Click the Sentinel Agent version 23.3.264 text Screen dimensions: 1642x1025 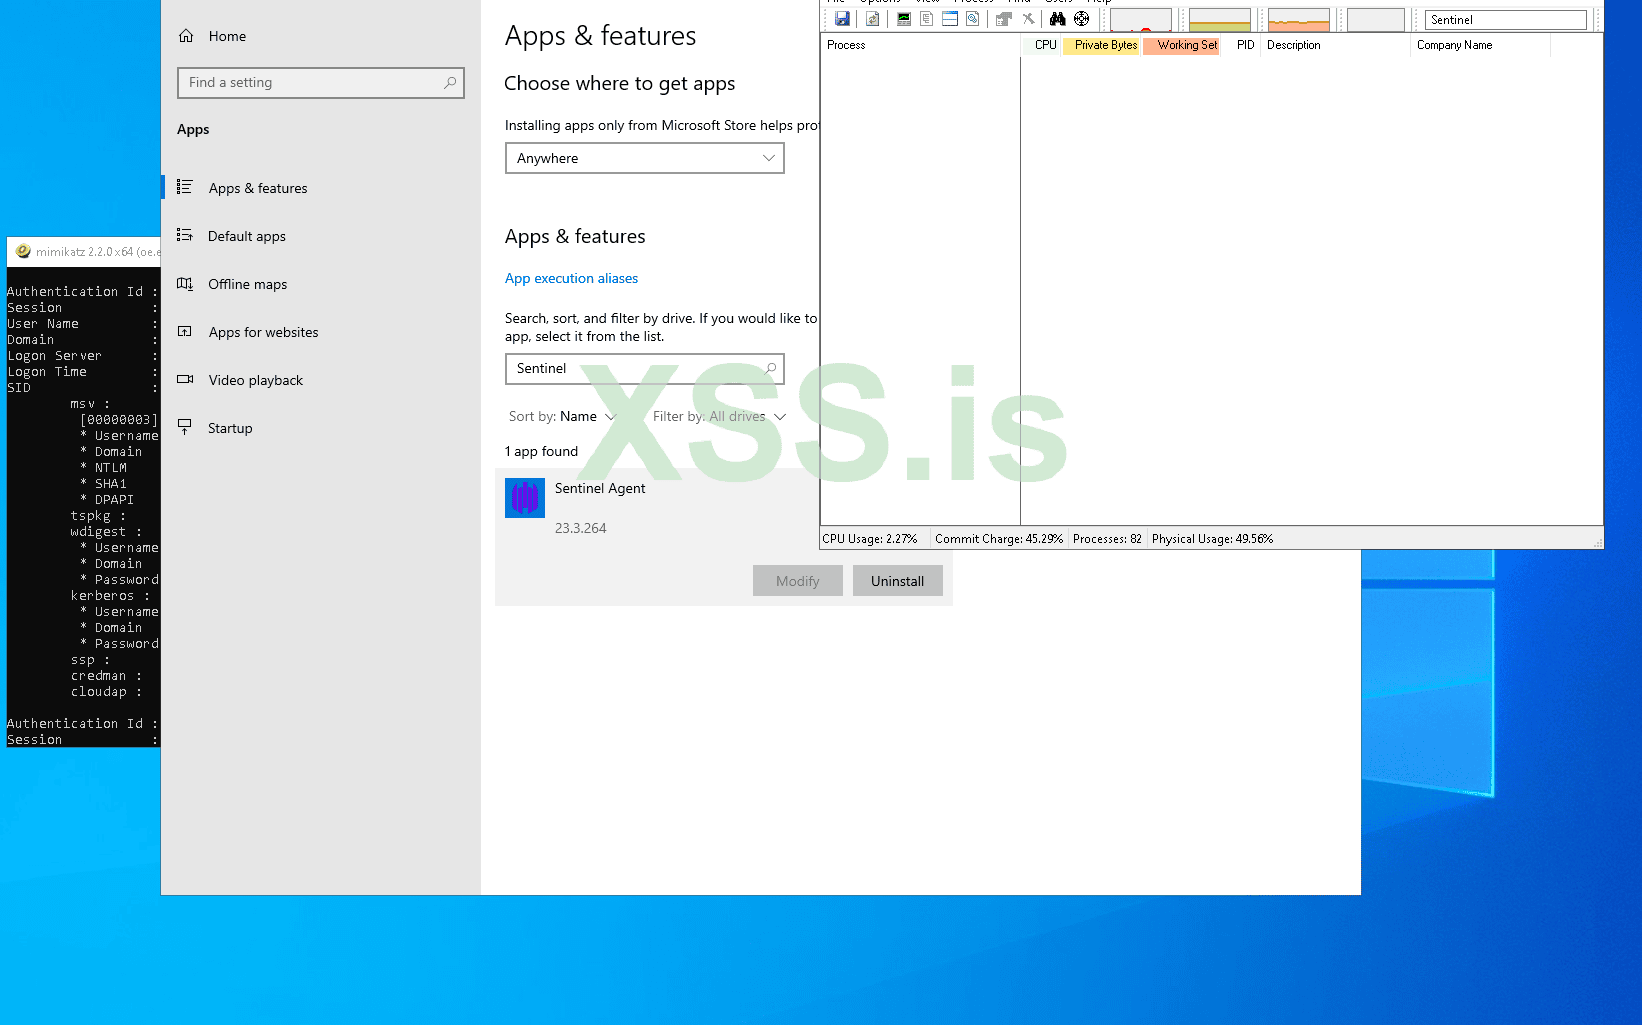[580, 528]
